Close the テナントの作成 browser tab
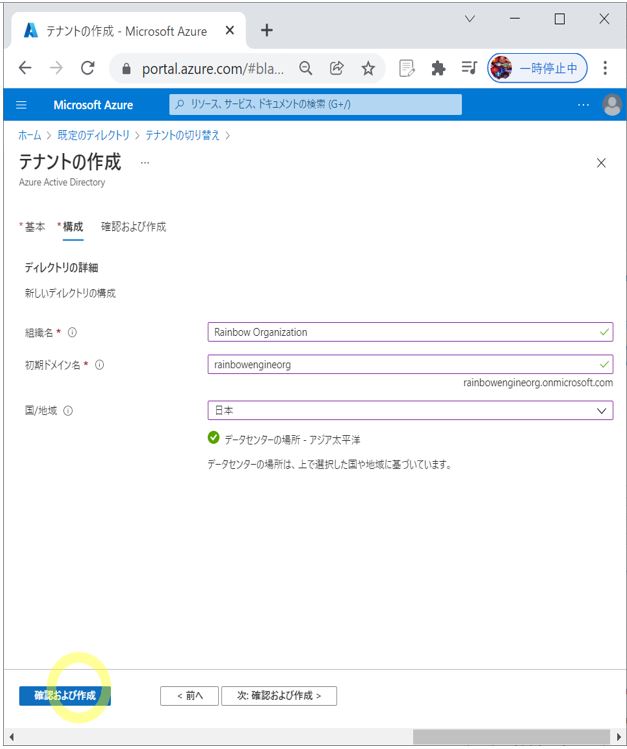Screen dimensions: 627x749 pos(230,31)
